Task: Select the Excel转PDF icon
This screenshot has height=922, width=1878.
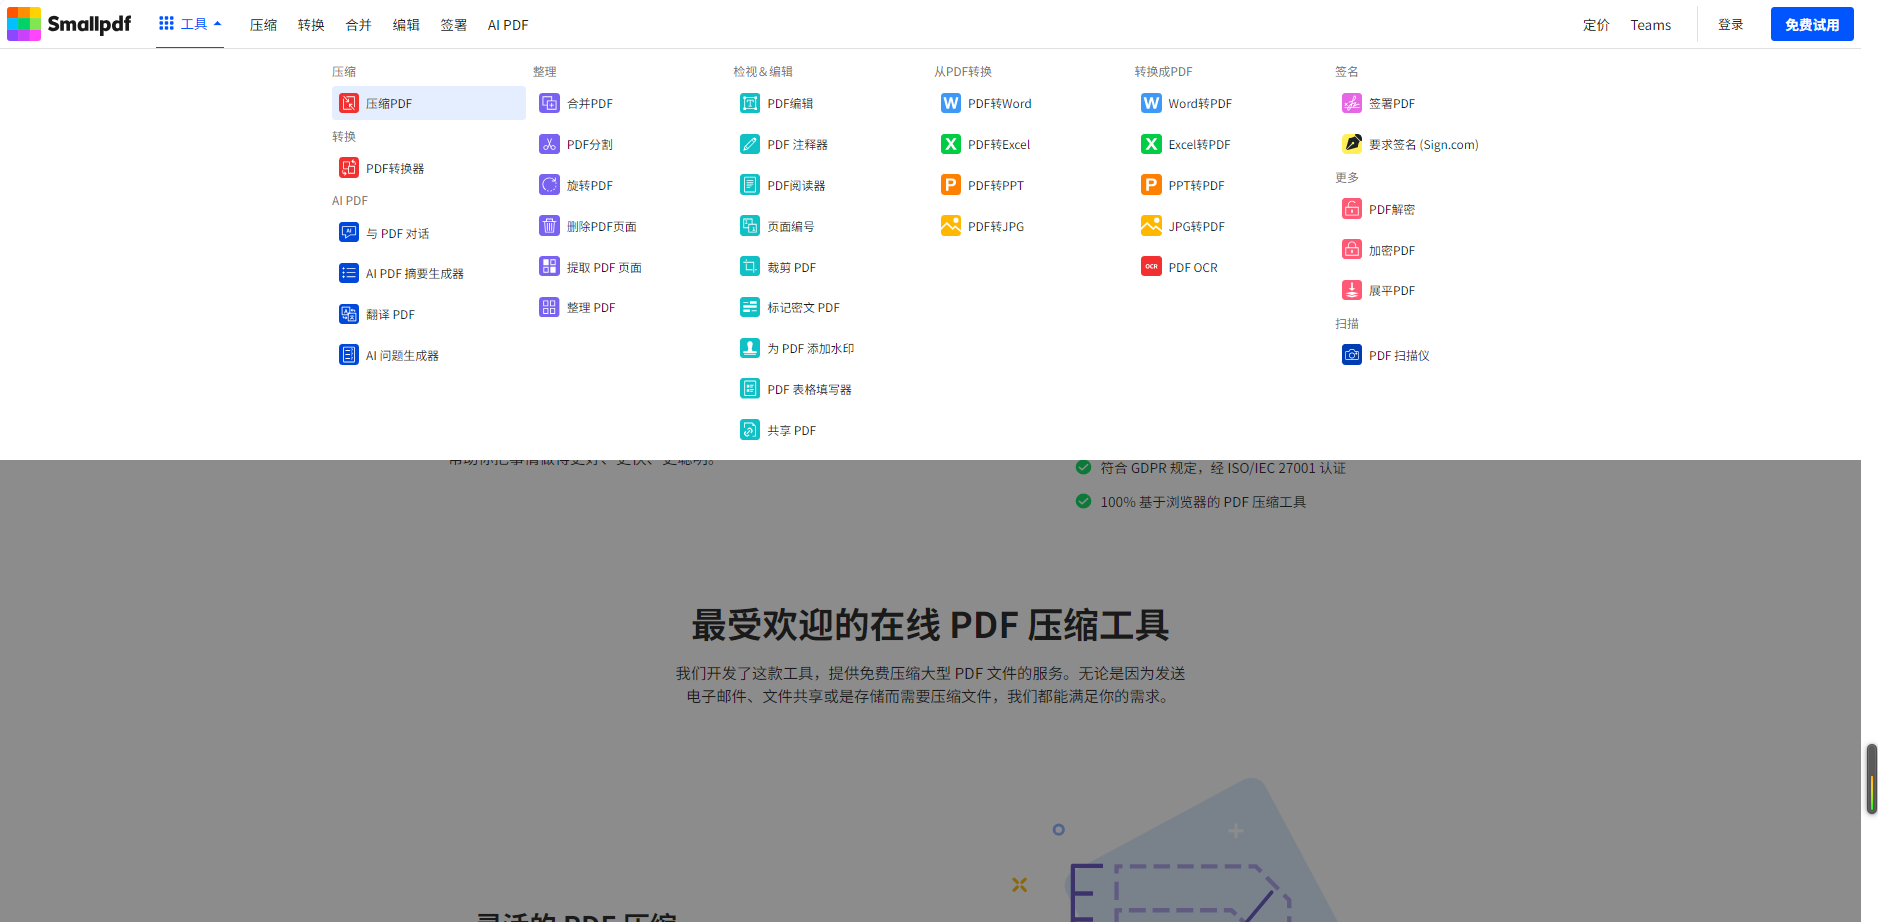Action: [x=1151, y=144]
